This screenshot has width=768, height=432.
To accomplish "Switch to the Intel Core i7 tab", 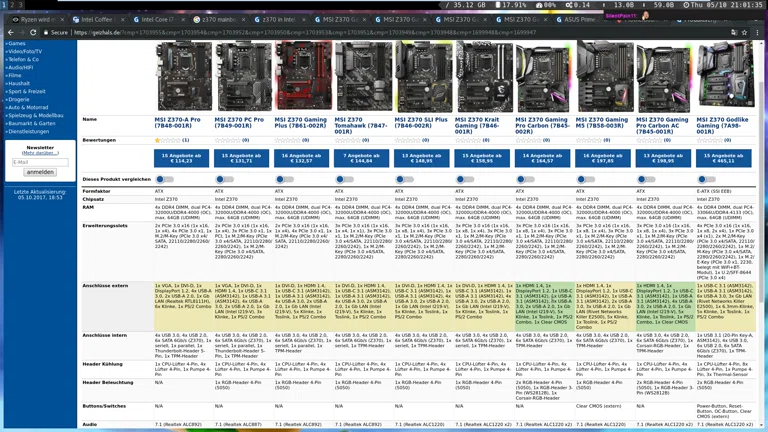I will (x=157, y=20).
